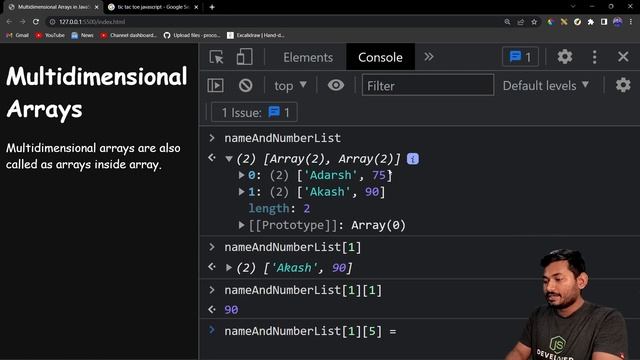The image size is (640, 360).
Task: Open the Excalidraw bookmark
Action: (256, 36)
